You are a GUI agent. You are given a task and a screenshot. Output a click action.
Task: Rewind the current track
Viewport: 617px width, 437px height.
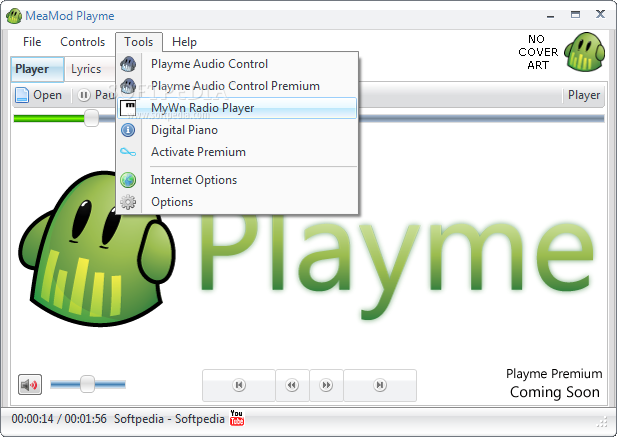[x=292, y=385]
